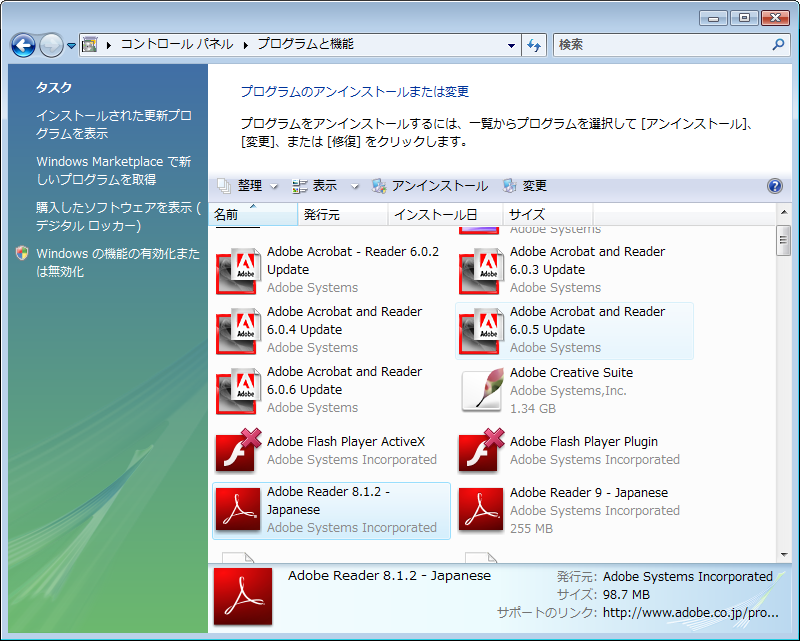Select Adobe Acrobat - Reader 6.0.2 Update icon
This screenshot has width=800, height=641.
coord(238,271)
